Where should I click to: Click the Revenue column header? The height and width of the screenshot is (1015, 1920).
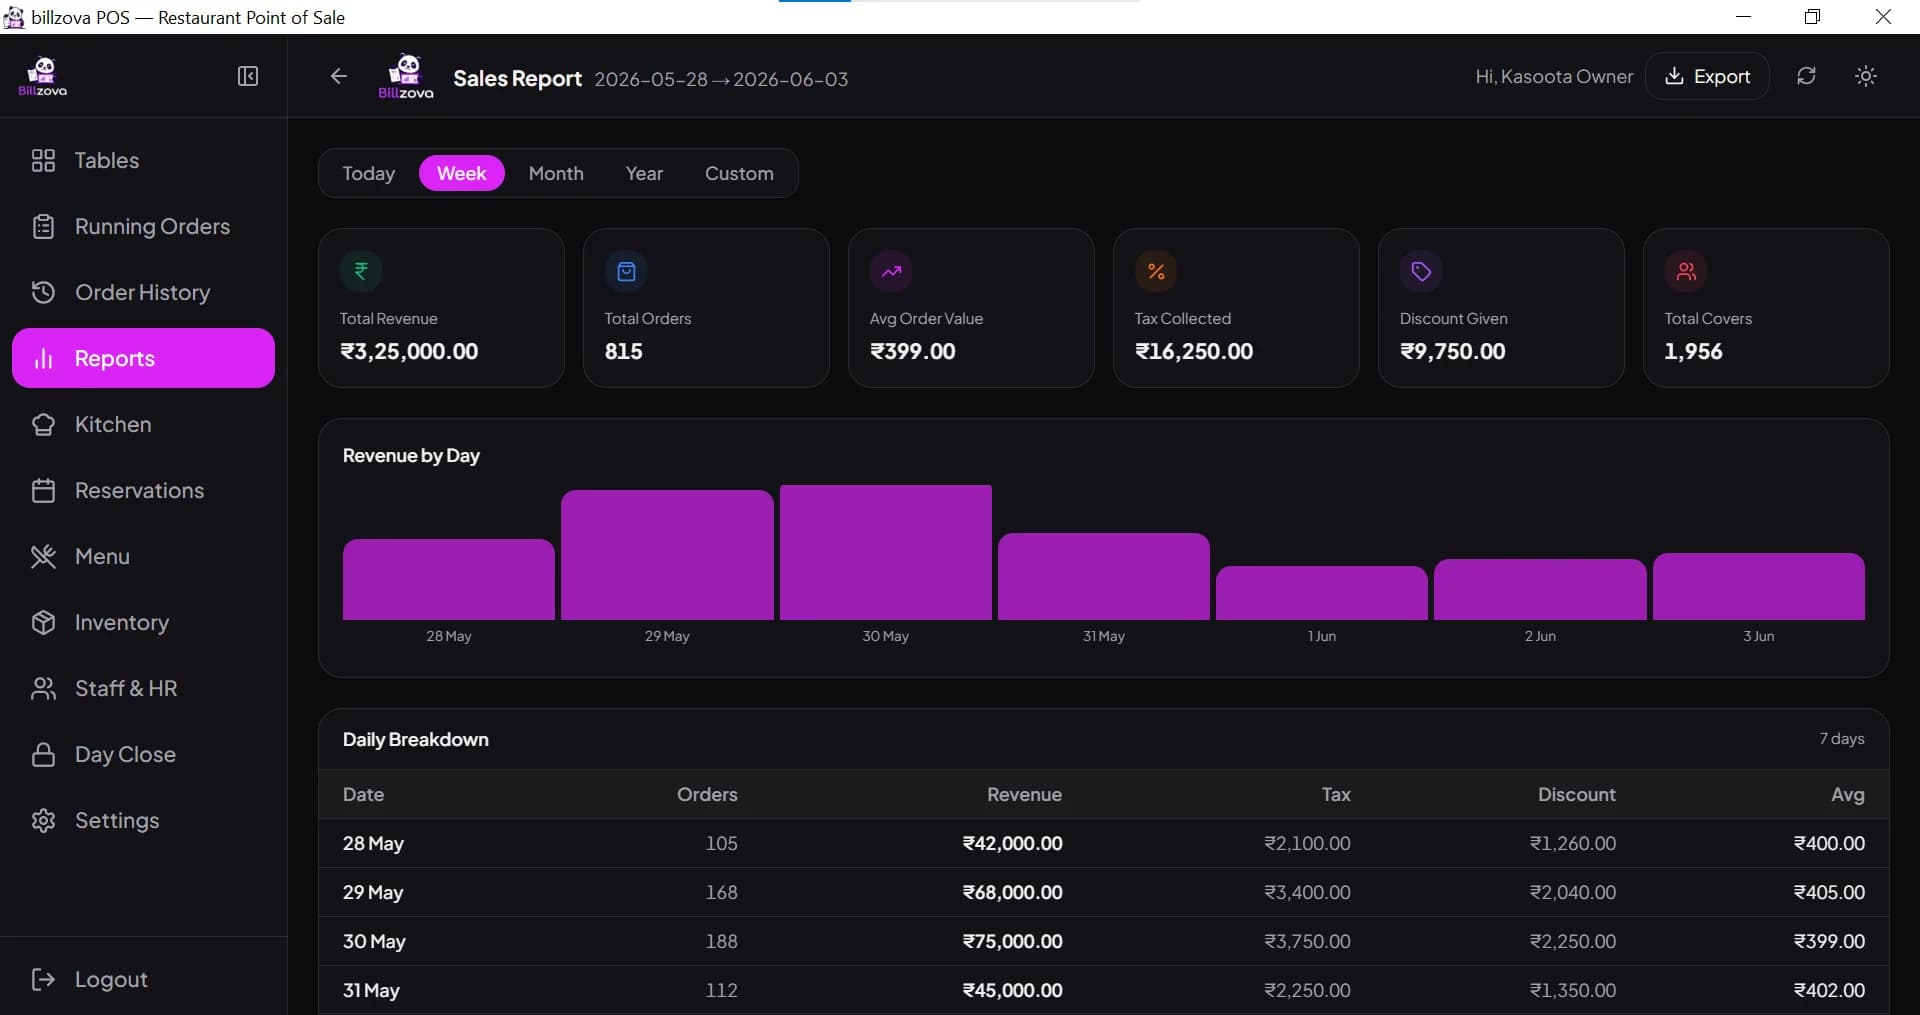coord(1024,794)
